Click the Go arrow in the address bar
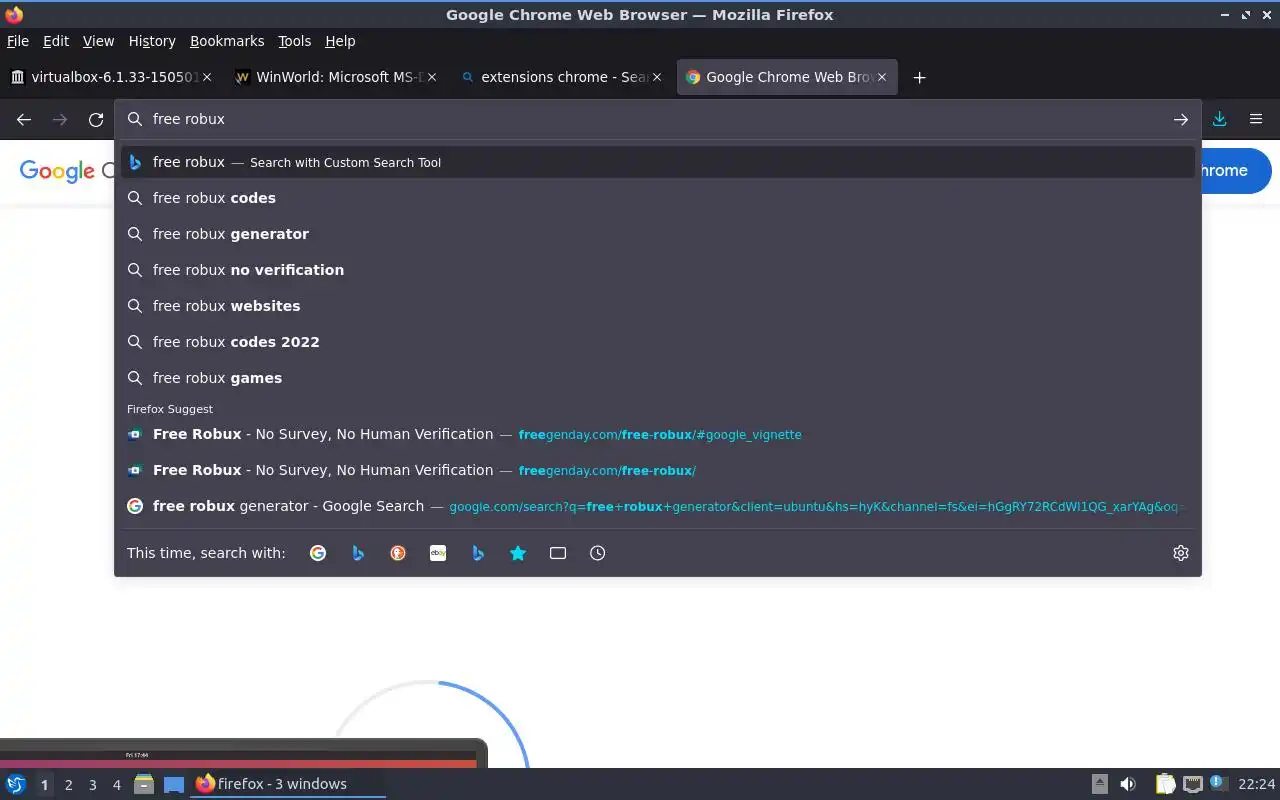Image resolution: width=1280 pixels, height=800 pixels. coord(1181,119)
